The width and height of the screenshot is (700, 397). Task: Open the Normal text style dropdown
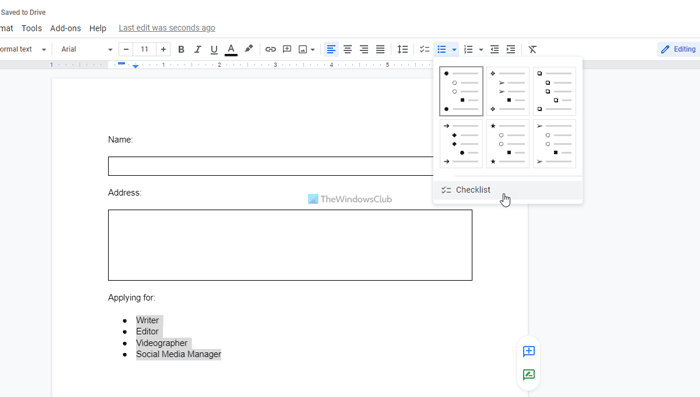[x=23, y=50]
